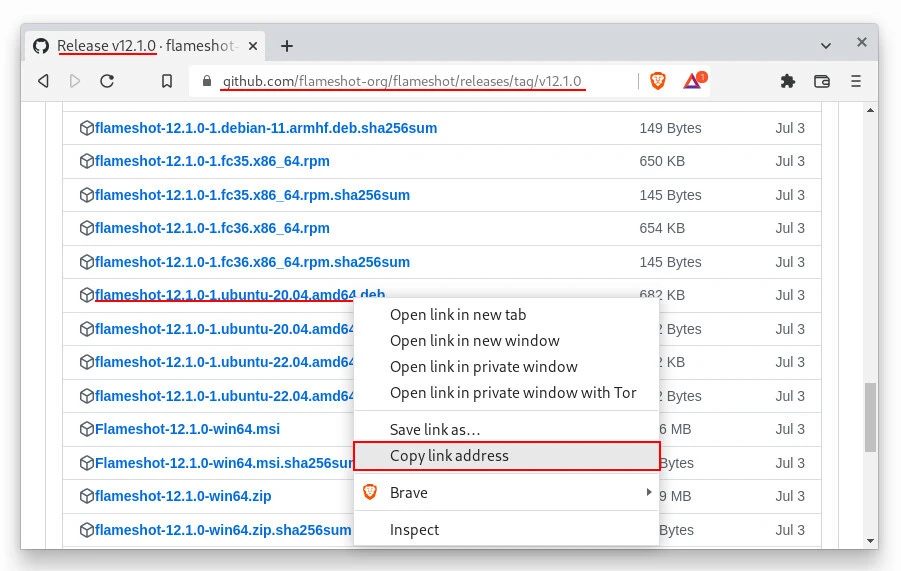Download flameshot-12.1.0-1.fc35.x86_64.rpm
901x571 pixels.
pyautogui.click(x=212, y=161)
